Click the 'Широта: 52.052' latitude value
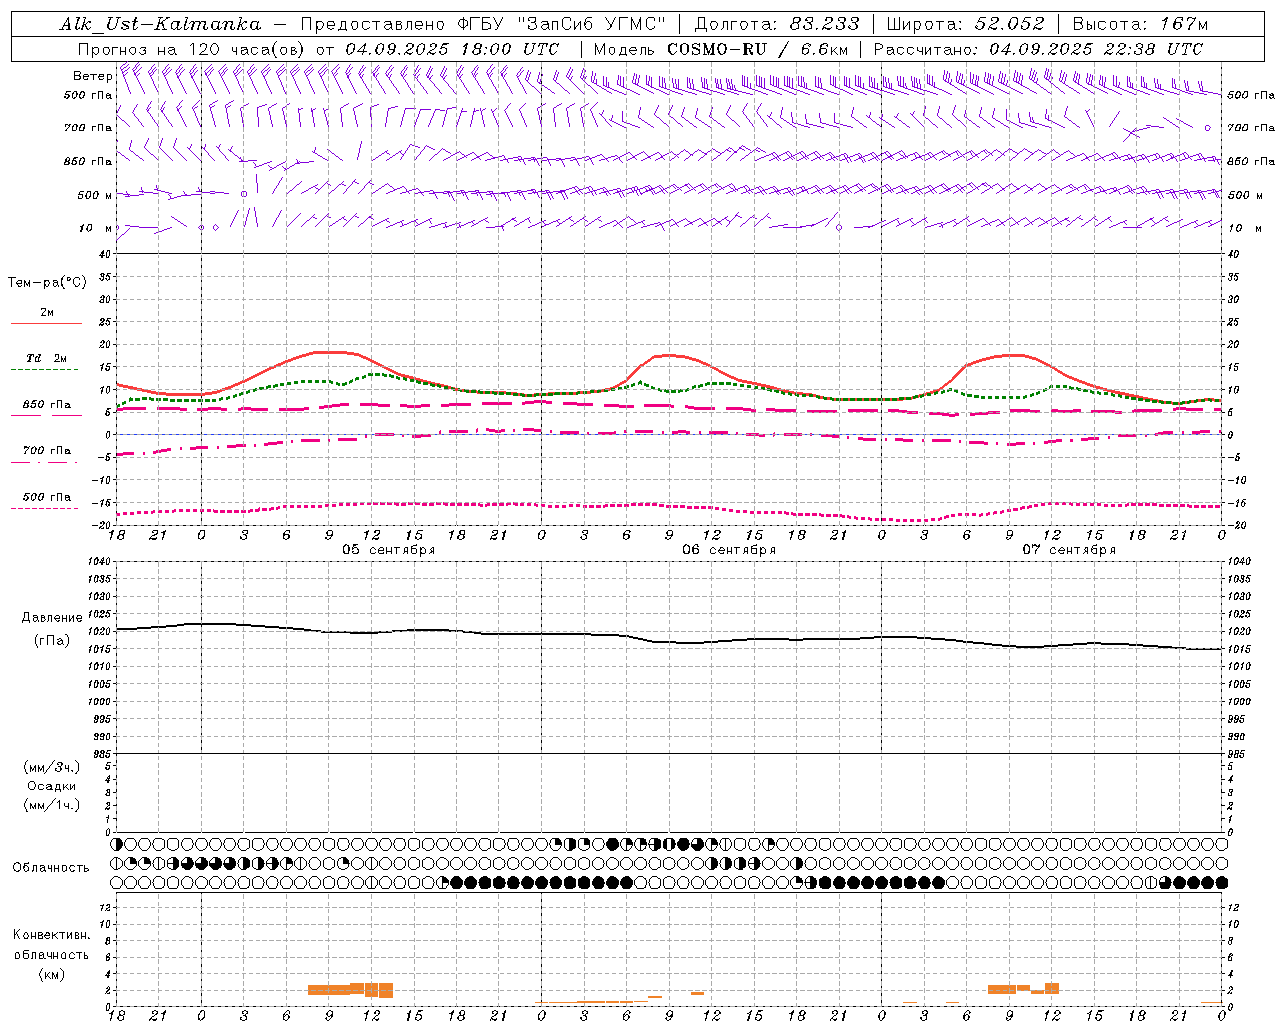The height and width of the screenshot is (1024, 1280). click(x=966, y=24)
